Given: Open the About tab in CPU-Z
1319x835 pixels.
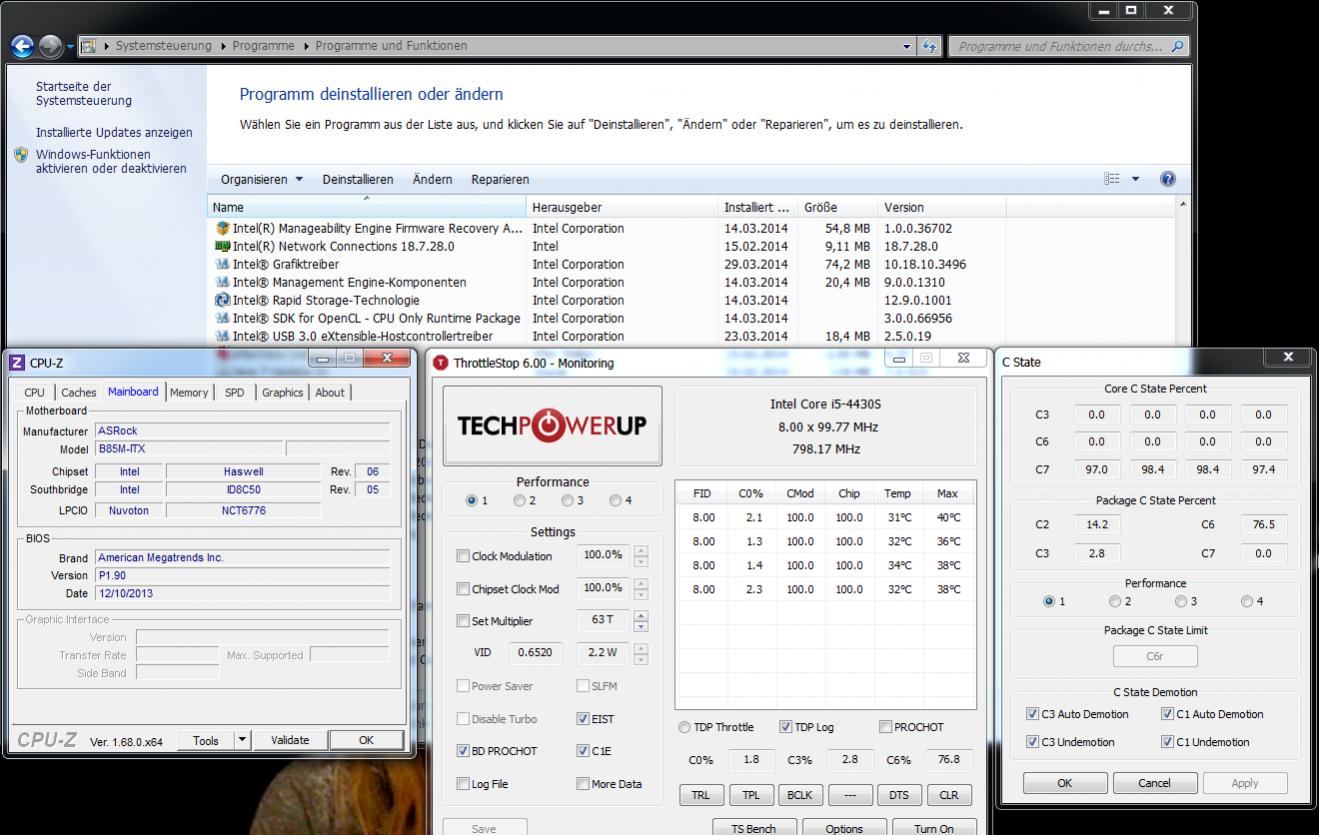Looking at the screenshot, I should 330,393.
